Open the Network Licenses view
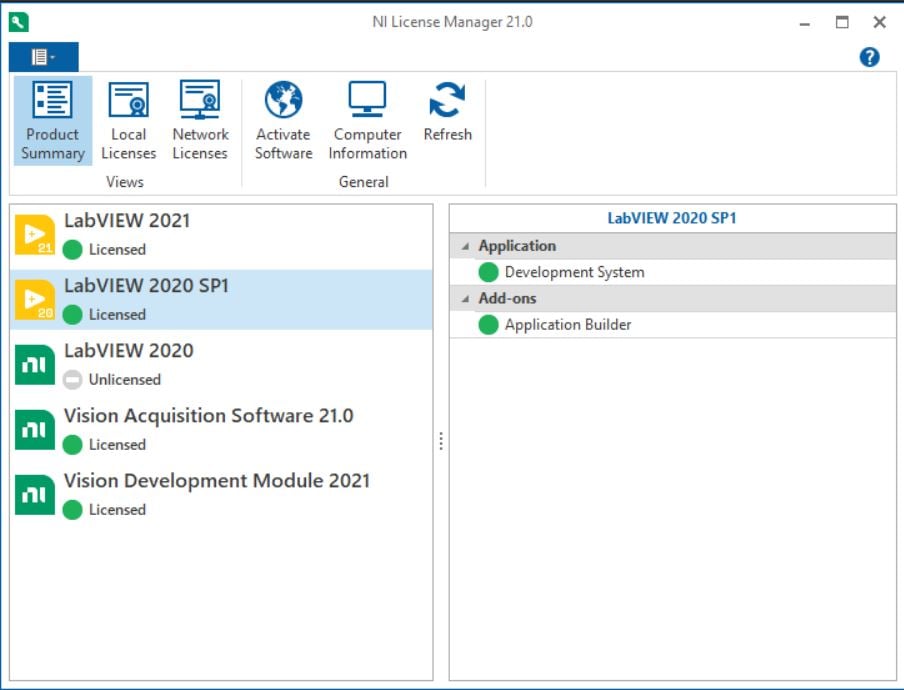 (200, 121)
